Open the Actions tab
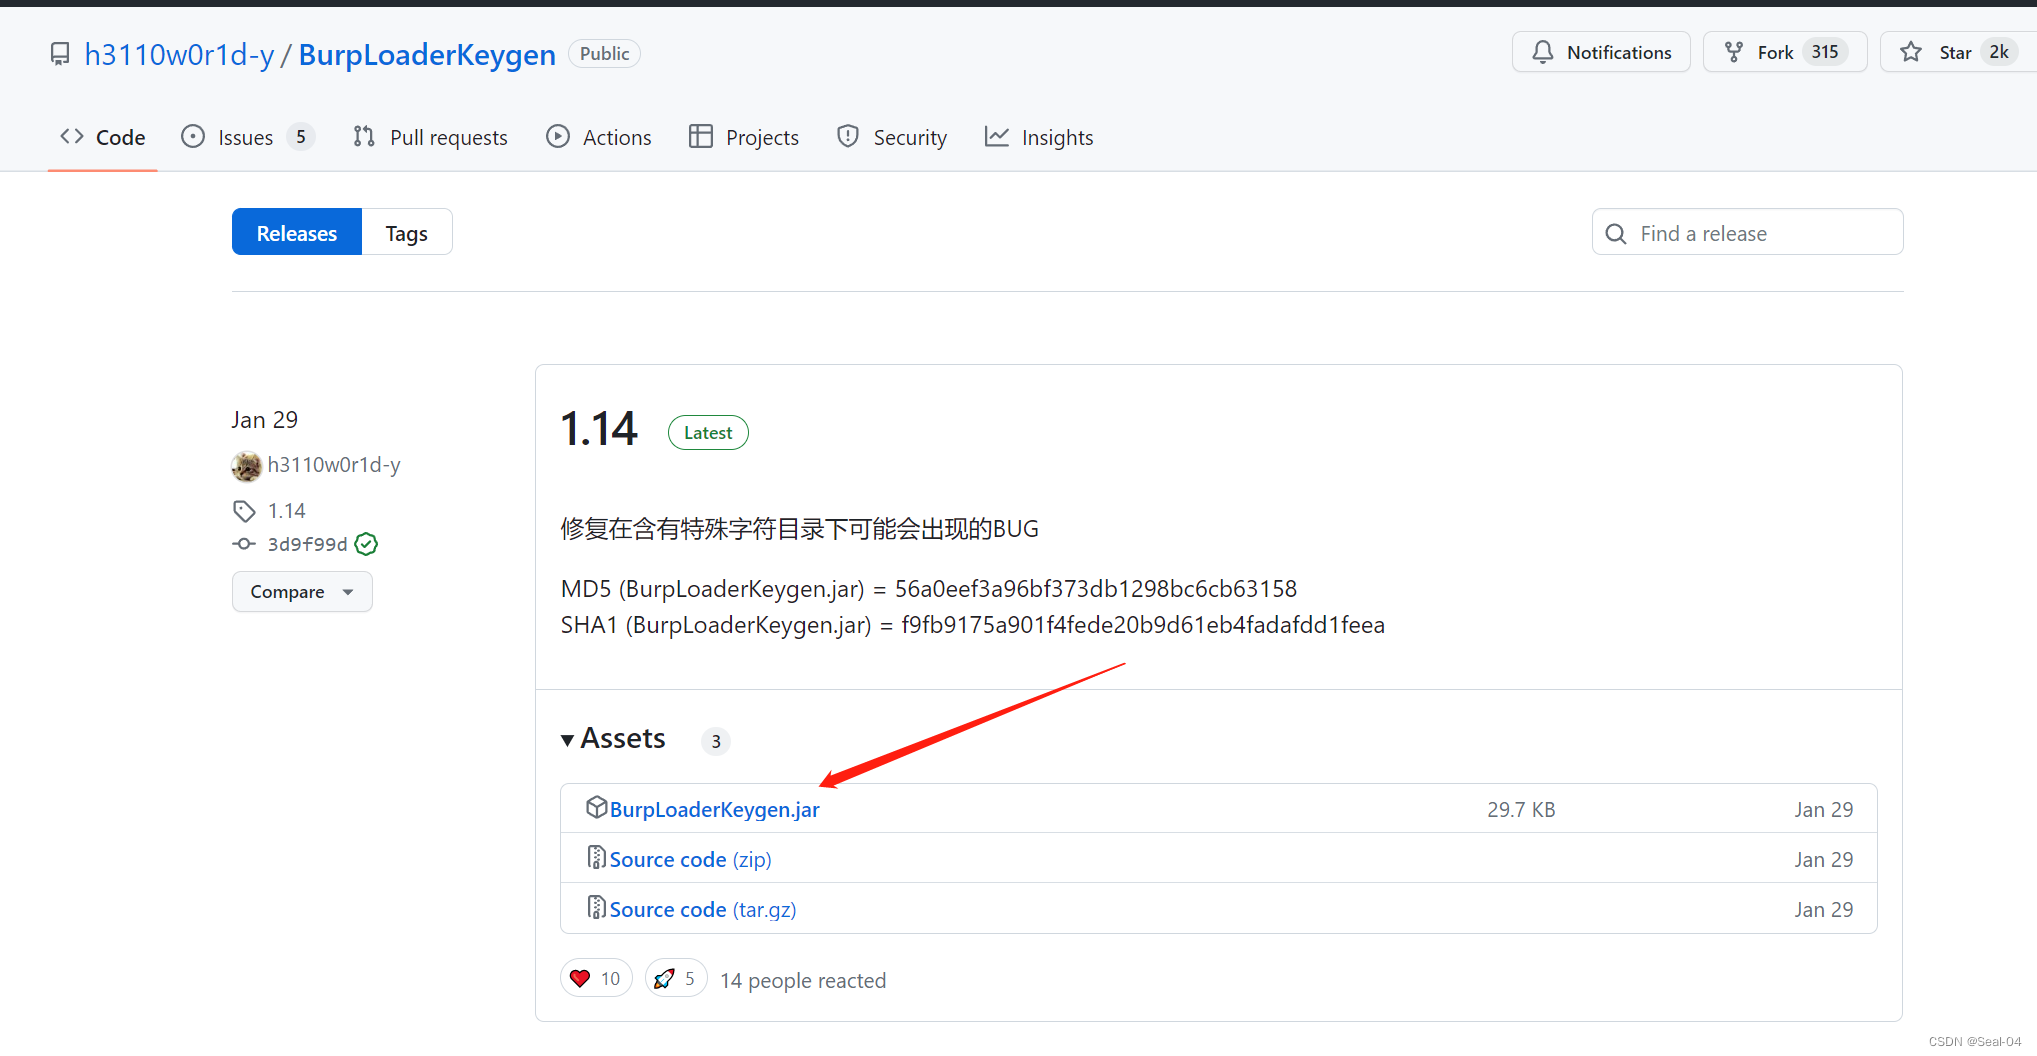Viewport: 2037px width, 1056px height. (598, 137)
